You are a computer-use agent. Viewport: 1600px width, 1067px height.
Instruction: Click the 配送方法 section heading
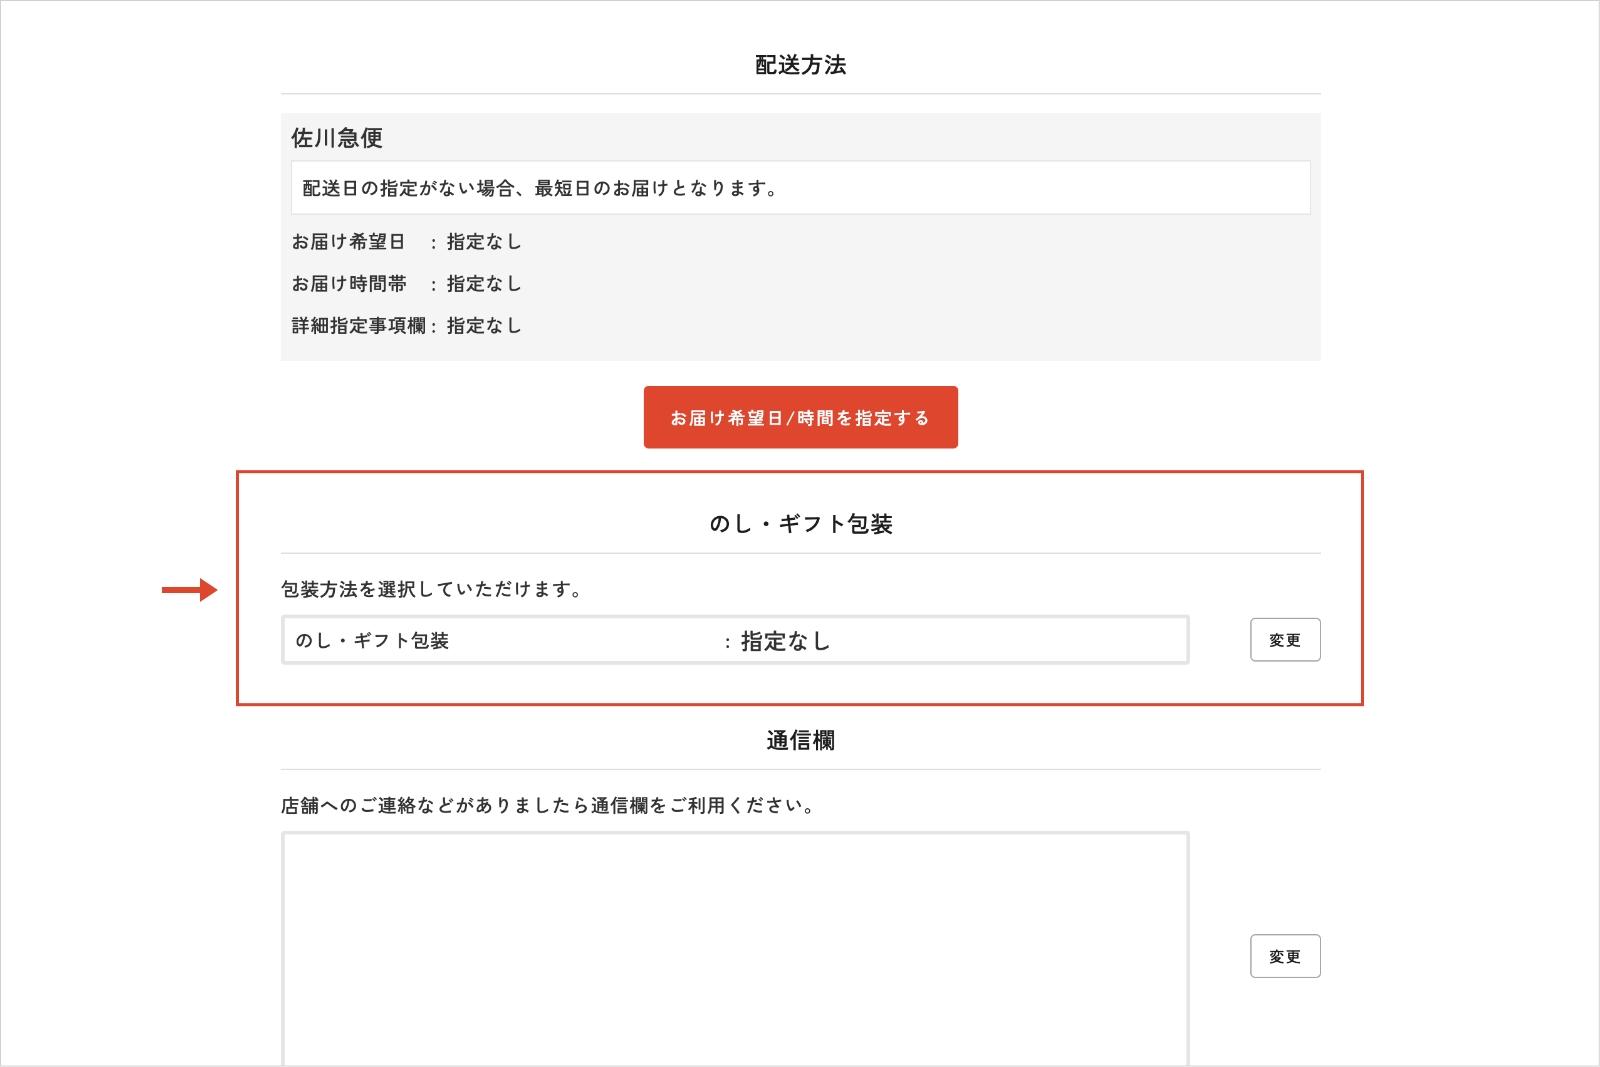(800, 65)
